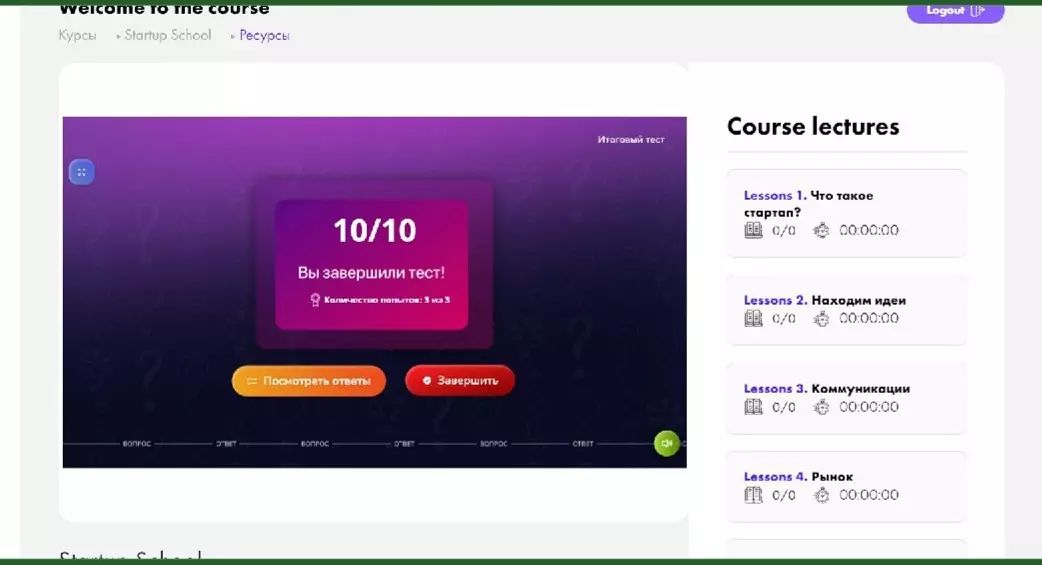
Task: Click the book icon under Lessons 3
Action: 753,407
